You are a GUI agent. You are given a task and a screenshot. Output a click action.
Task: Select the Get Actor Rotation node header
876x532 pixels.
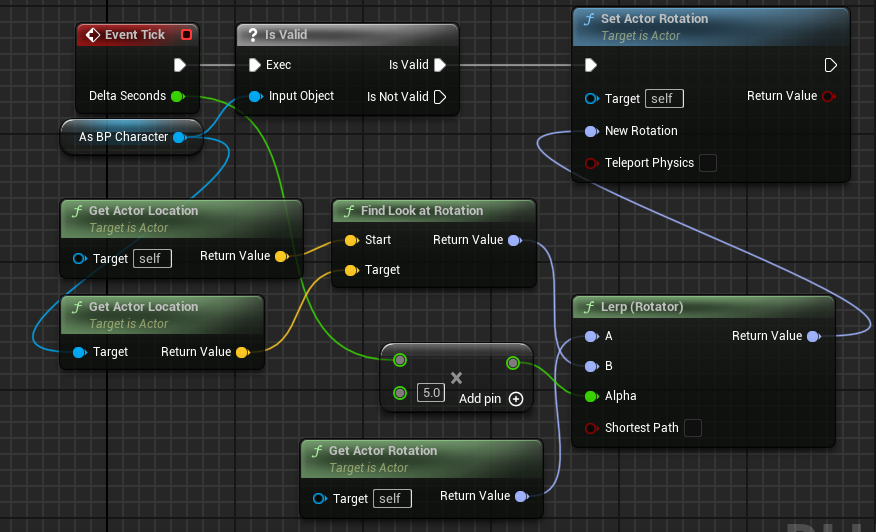(x=421, y=459)
